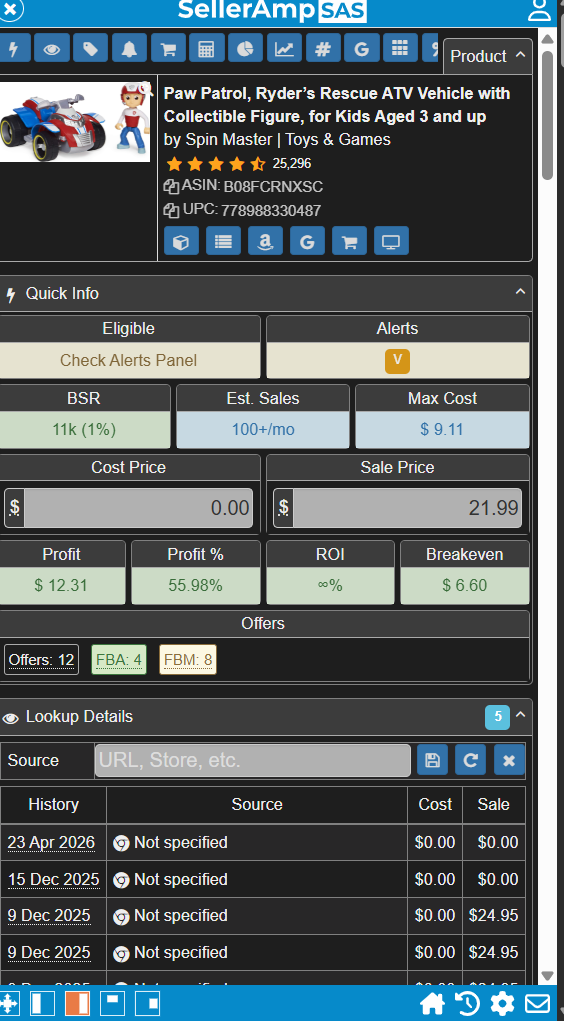Click the Offers: 12 badge

coord(42,660)
